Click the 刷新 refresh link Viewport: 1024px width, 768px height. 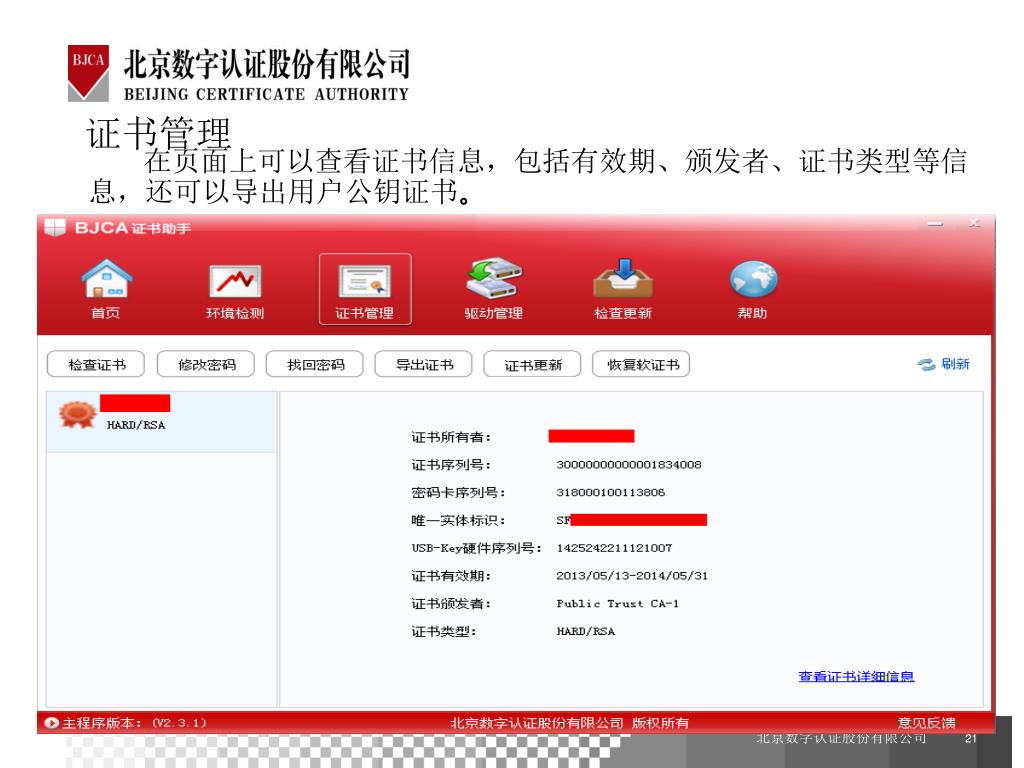955,364
